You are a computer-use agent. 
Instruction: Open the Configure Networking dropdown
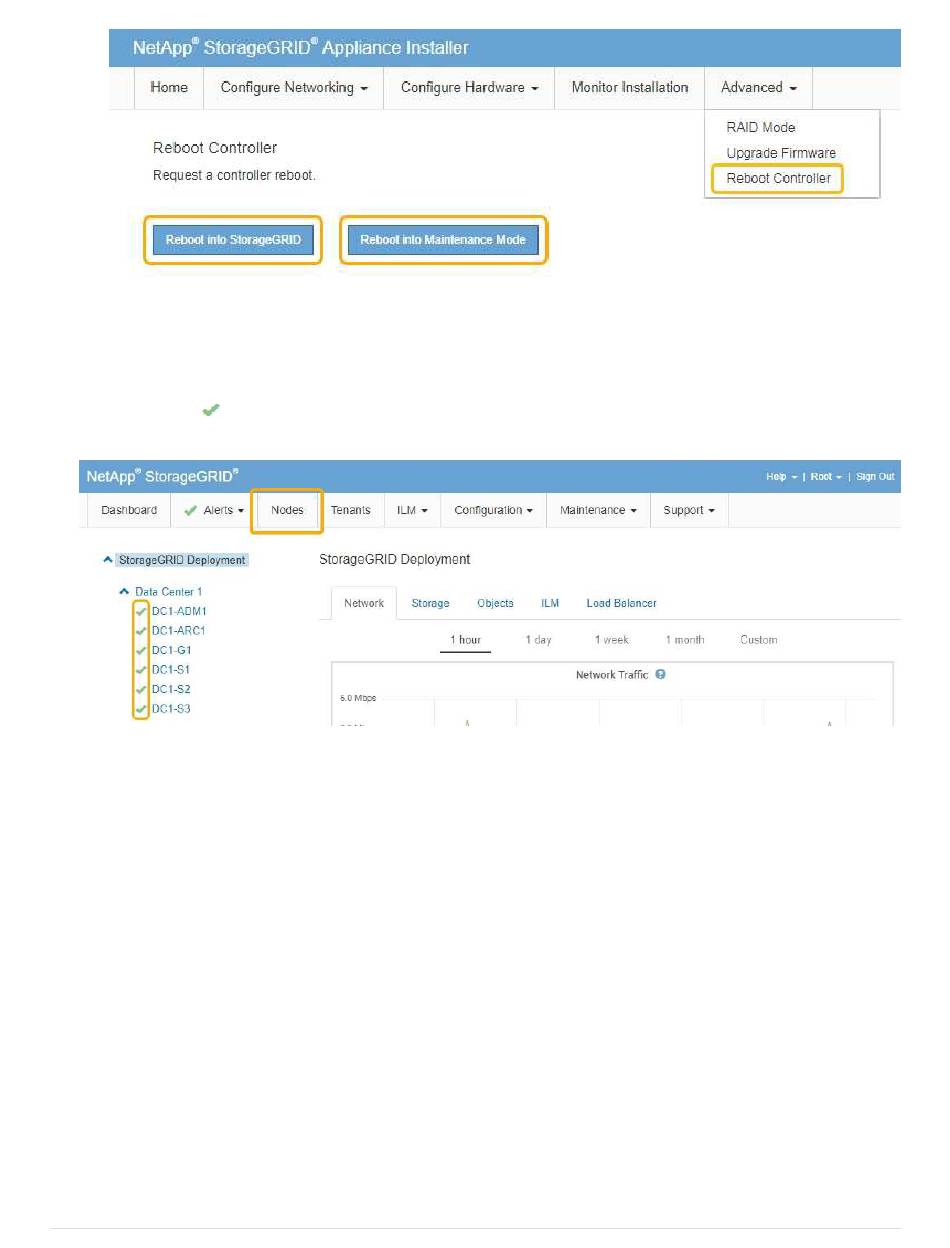[x=294, y=88]
